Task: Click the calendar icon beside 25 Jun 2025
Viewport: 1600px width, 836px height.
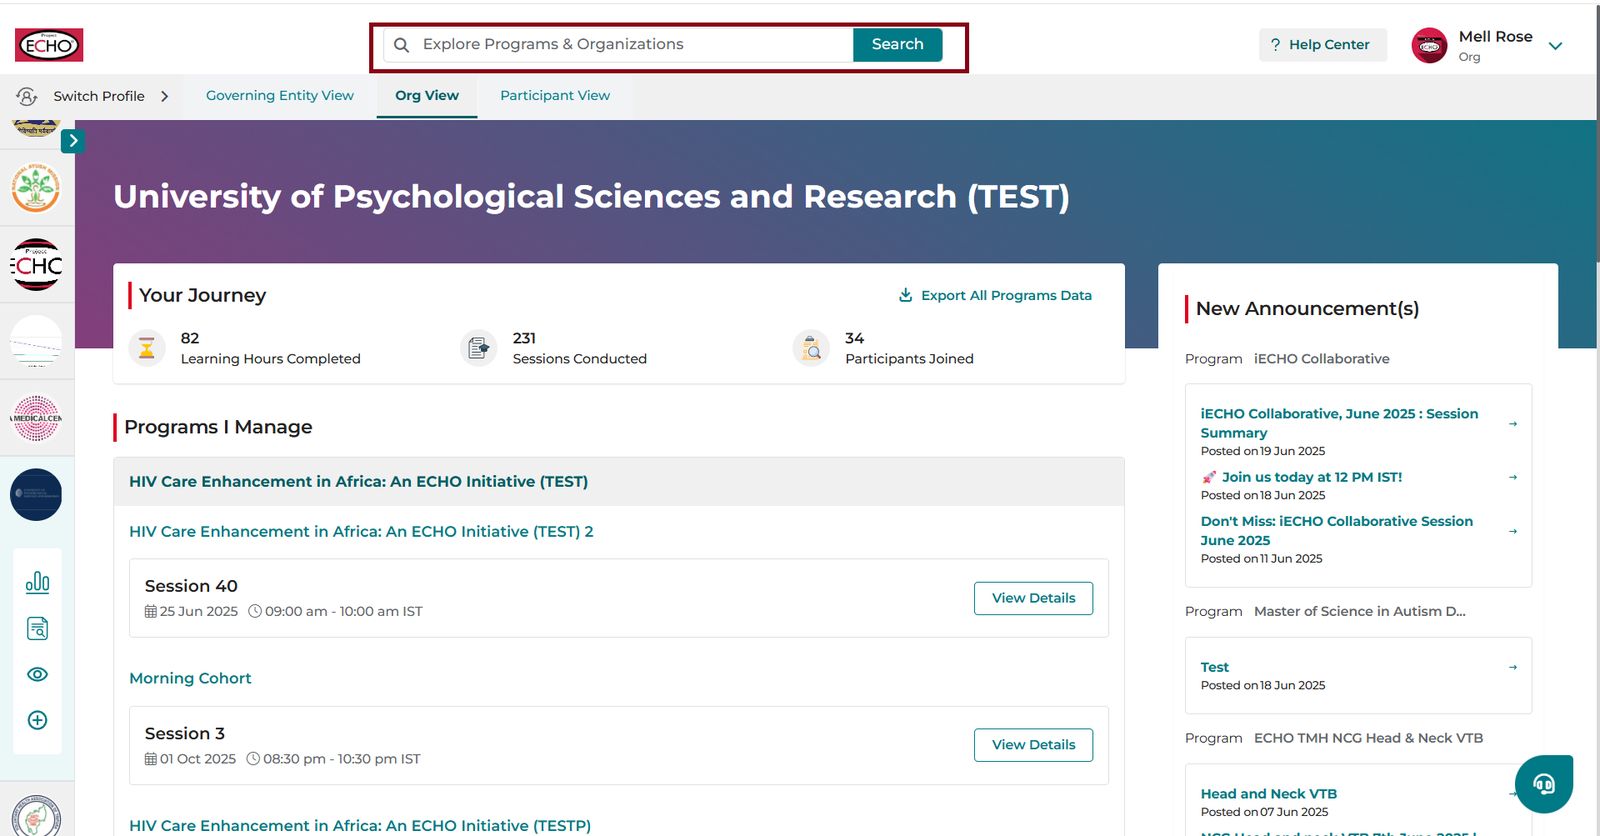Action: (151, 611)
